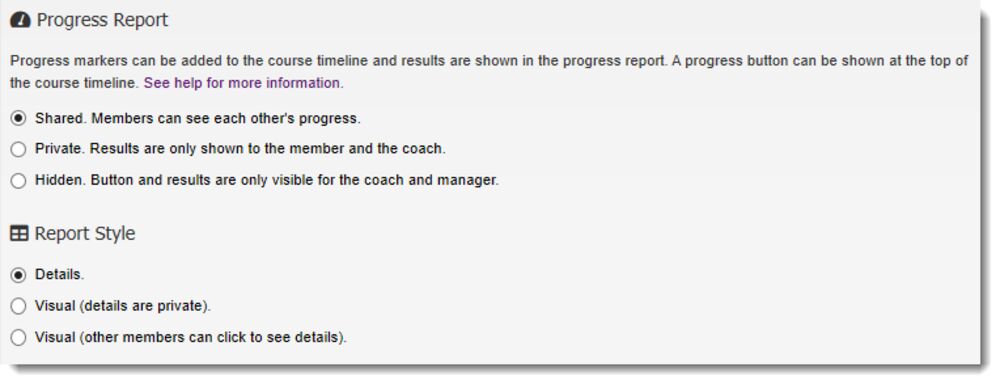1000x384 pixels.
Task: Click the 'Visual (details are private).' label text
Action: 122,306
